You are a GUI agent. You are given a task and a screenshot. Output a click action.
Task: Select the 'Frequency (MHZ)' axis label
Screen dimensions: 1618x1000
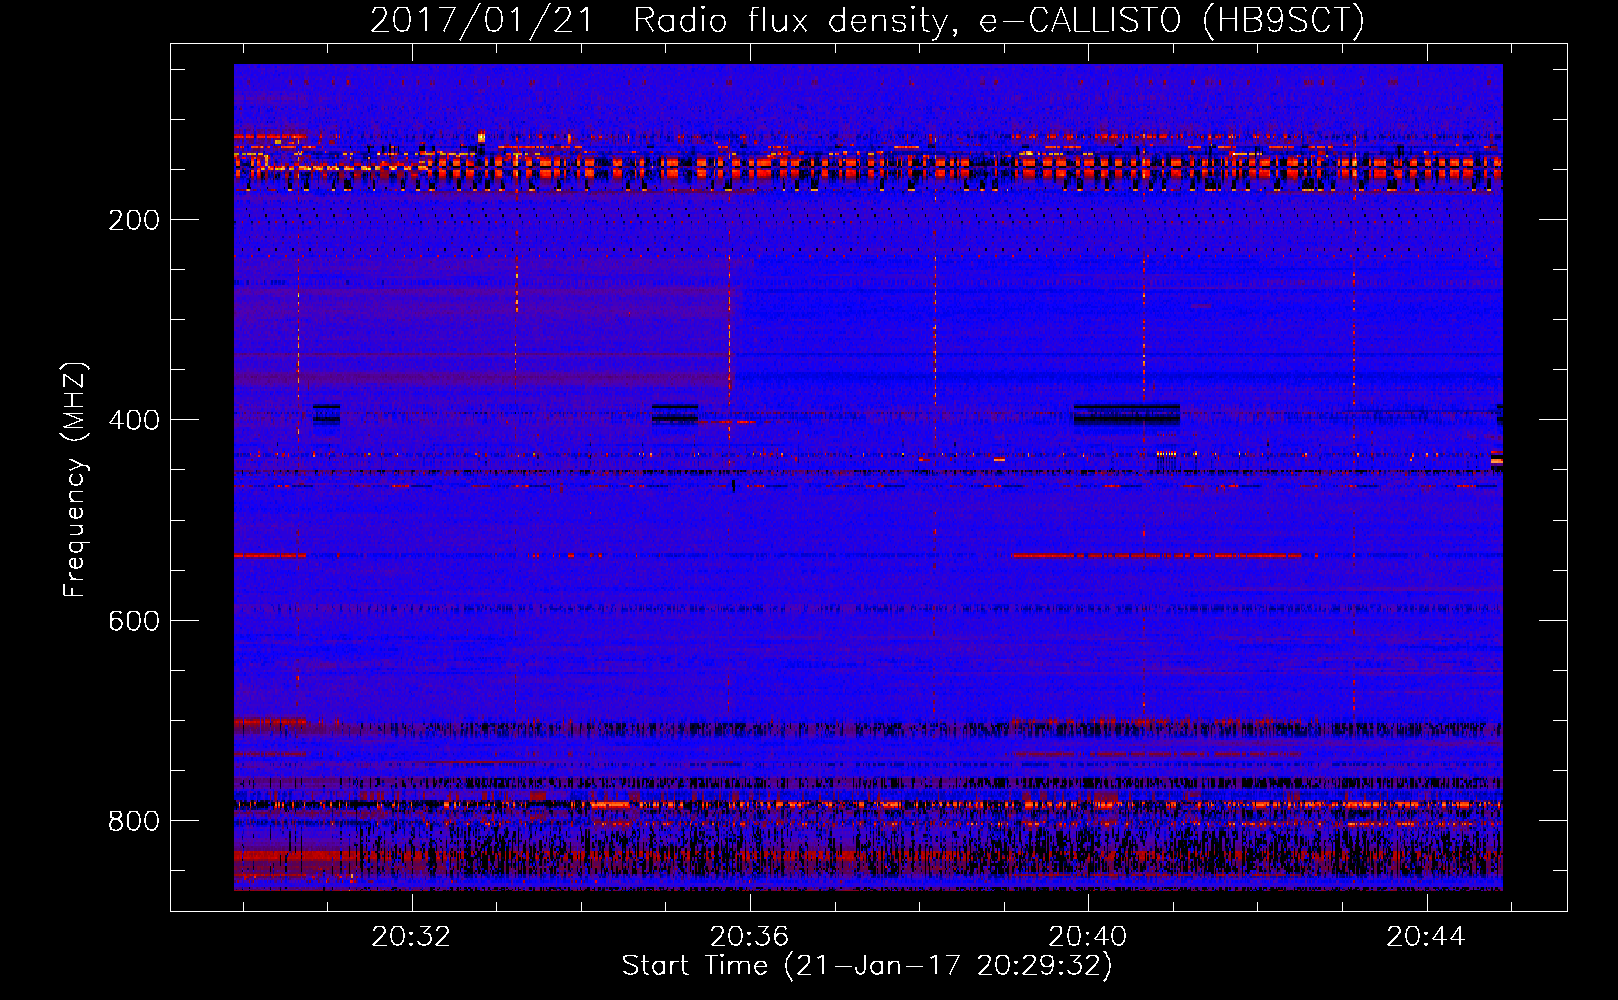[75, 480]
